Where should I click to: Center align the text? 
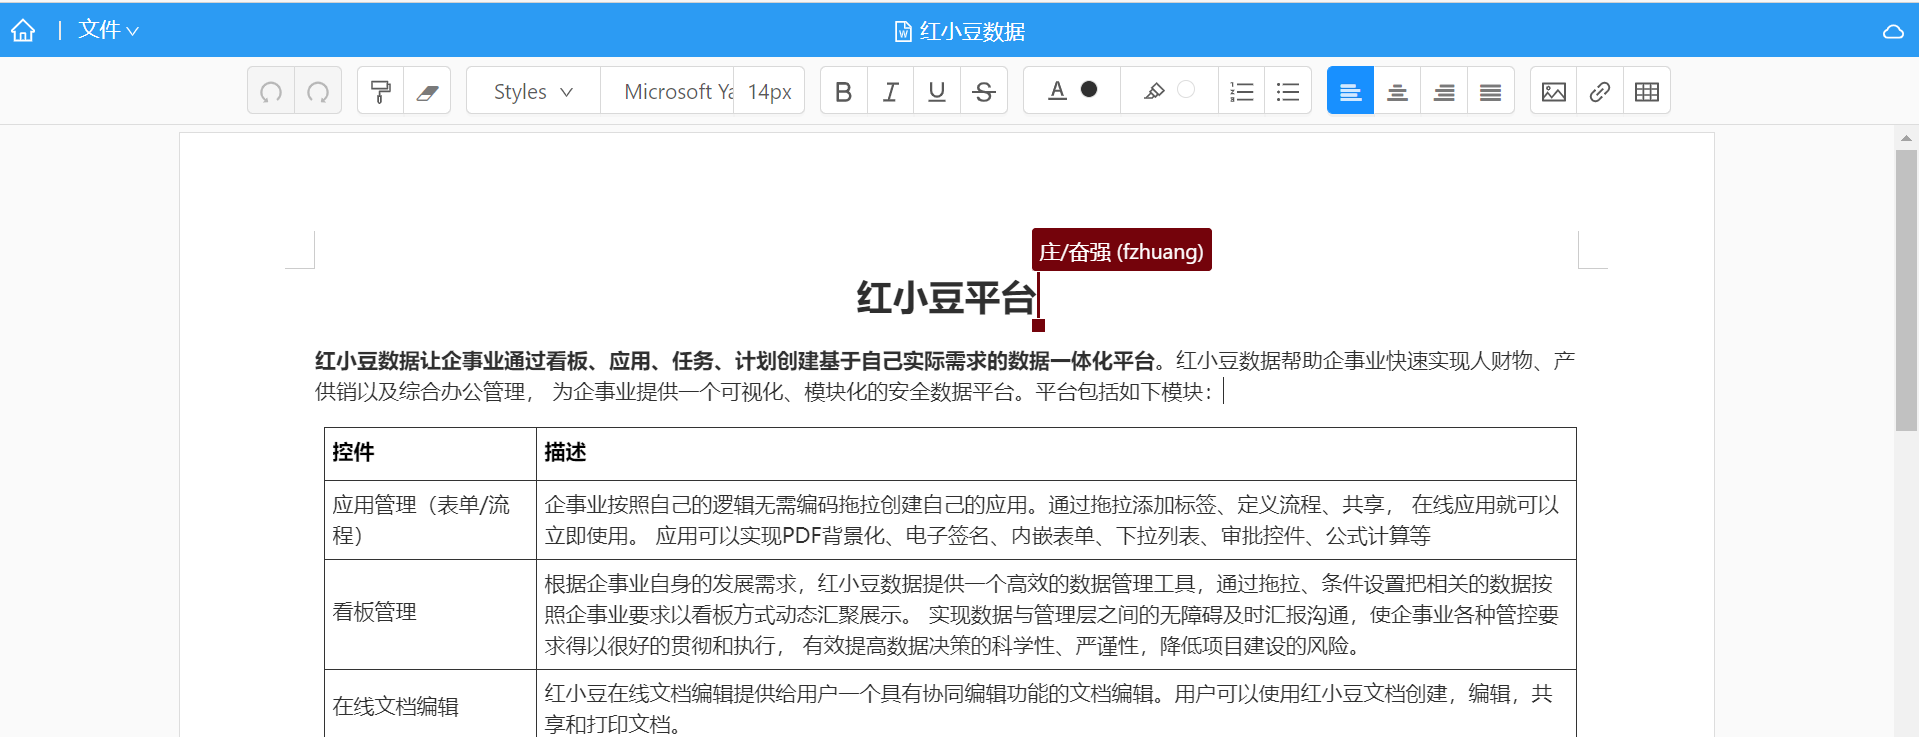[x=1397, y=92]
